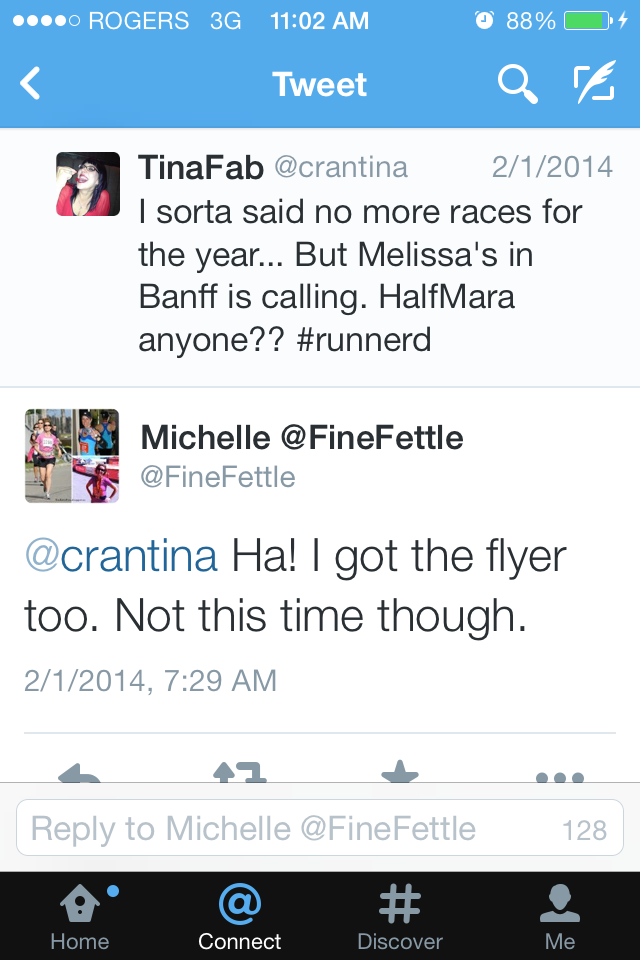The width and height of the screenshot is (640, 960).
Task: Tap the back arrow in header
Action: pyautogui.click(x=31, y=84)
